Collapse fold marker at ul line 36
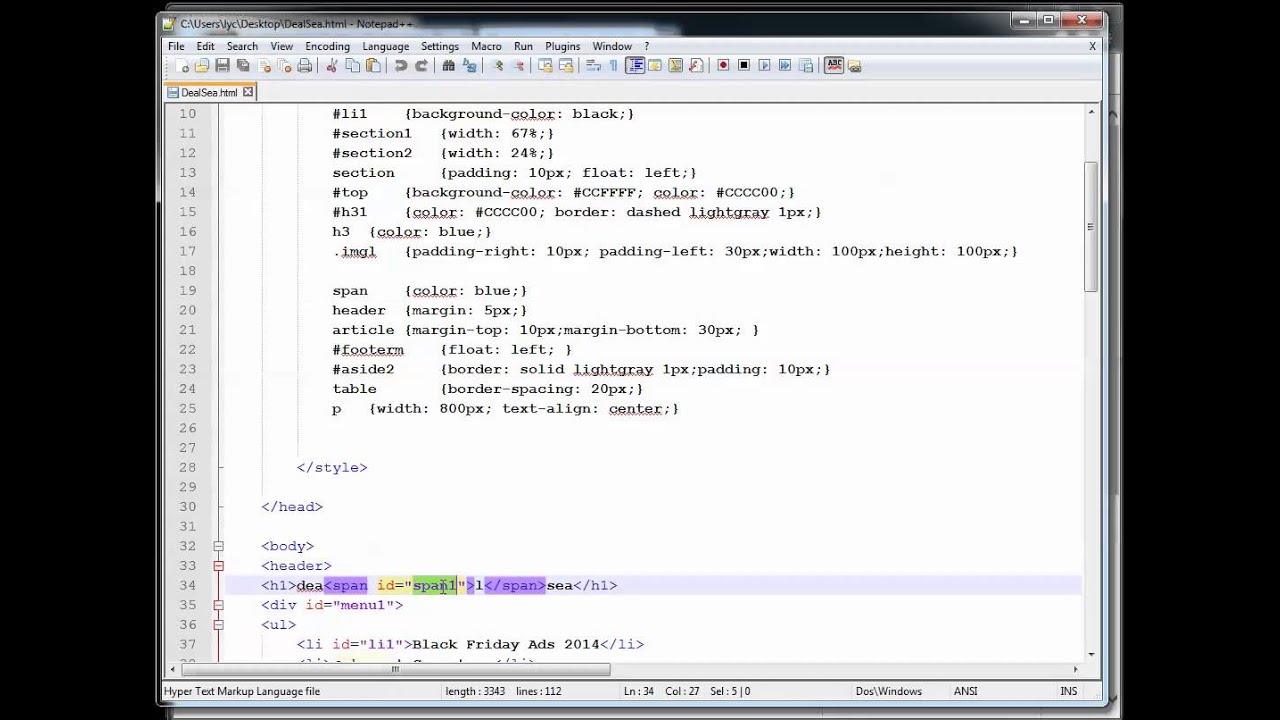1280x720 pixels. coord(218,625)
